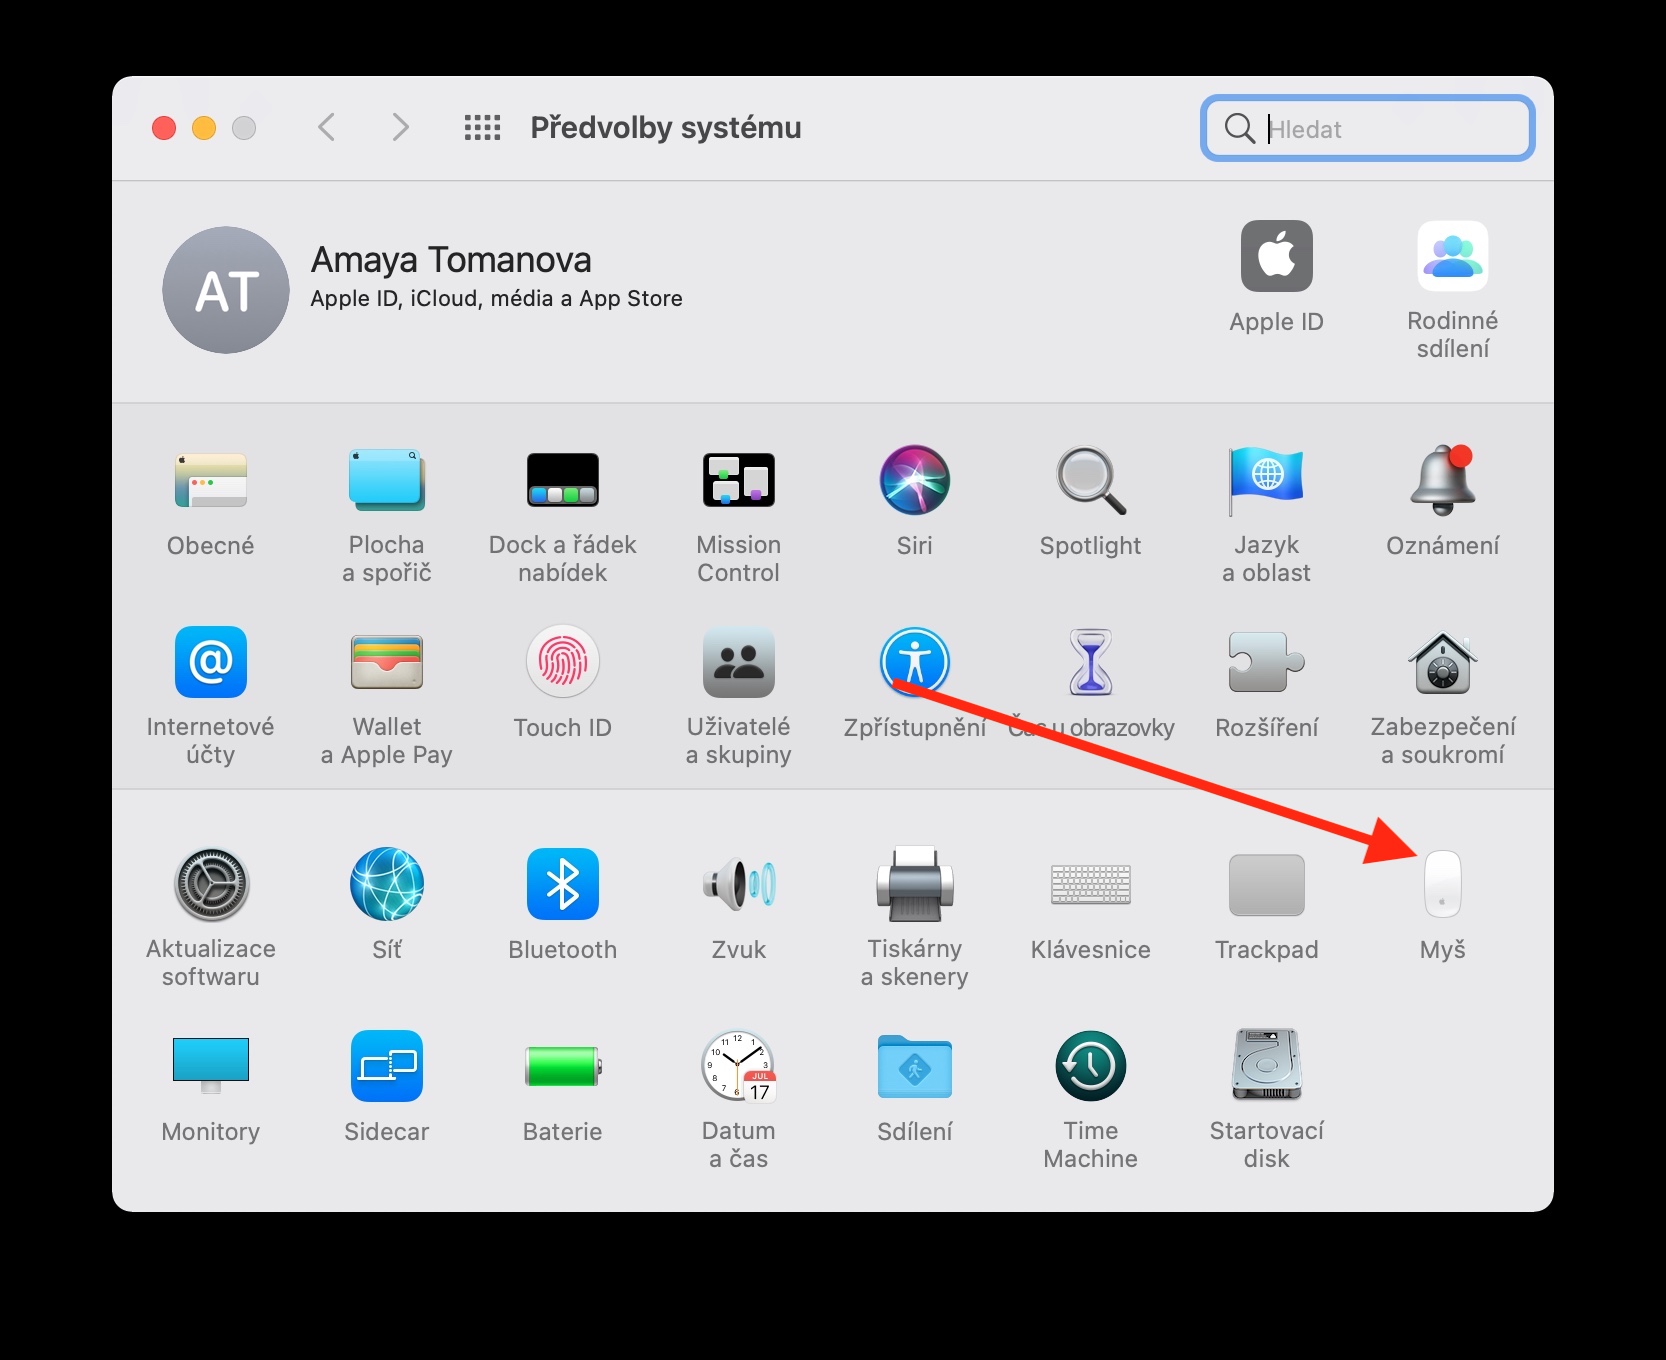
Task: Open Zpřístupnění accessibility pane
Action: point(915,662)
